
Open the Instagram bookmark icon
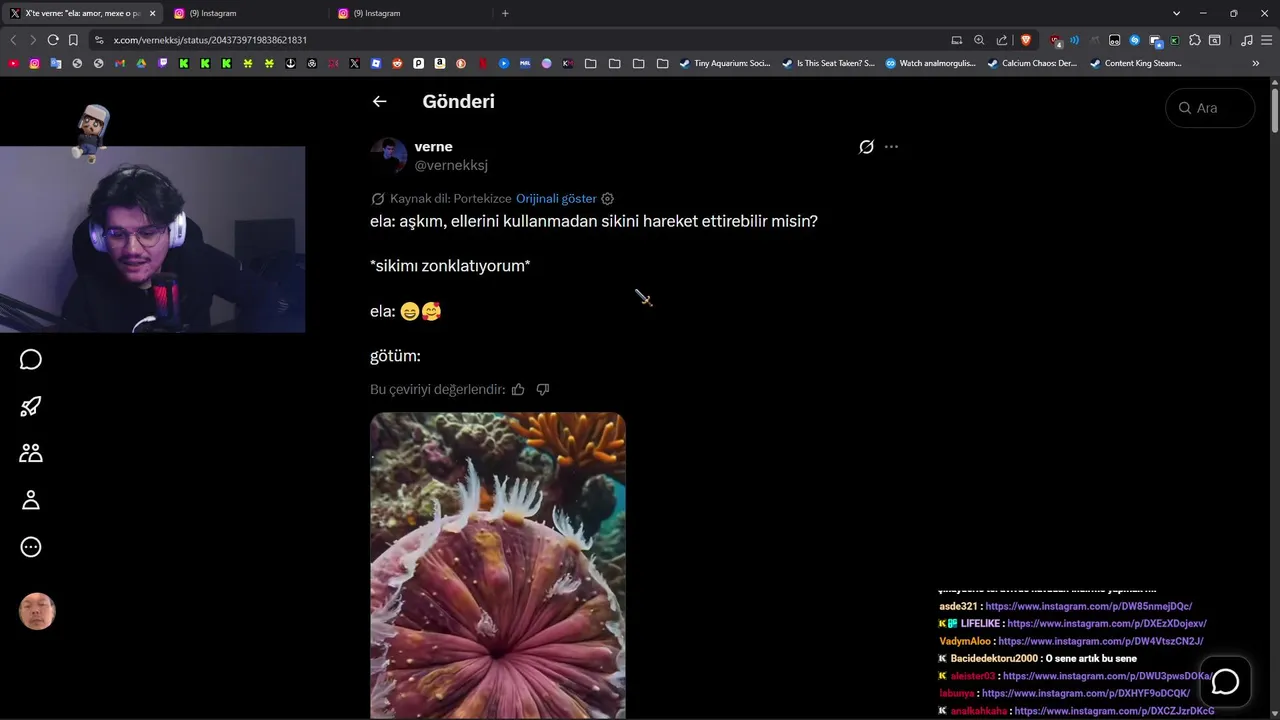pyautogui.click(x=34, y=63)
